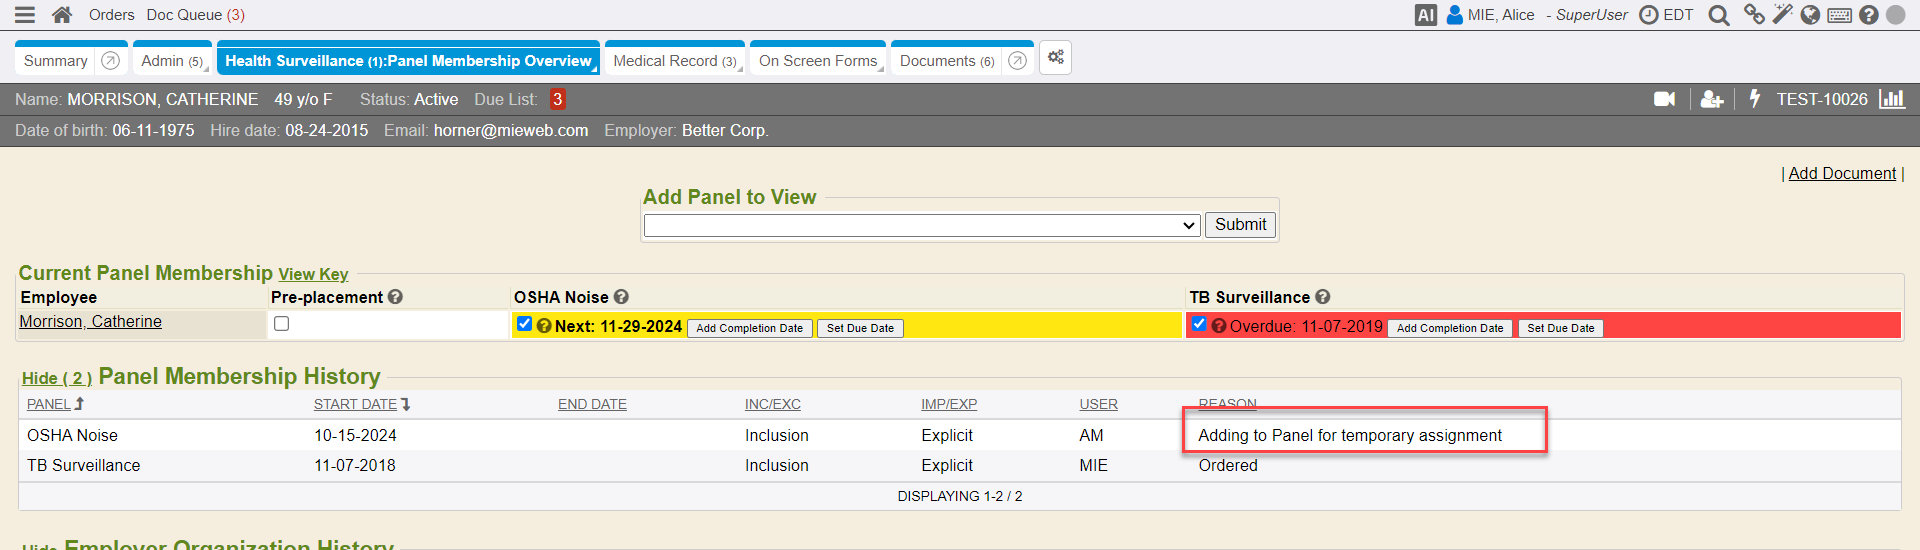
Task: Click the tab settings gears icon
Action: tap(1055, 58)
